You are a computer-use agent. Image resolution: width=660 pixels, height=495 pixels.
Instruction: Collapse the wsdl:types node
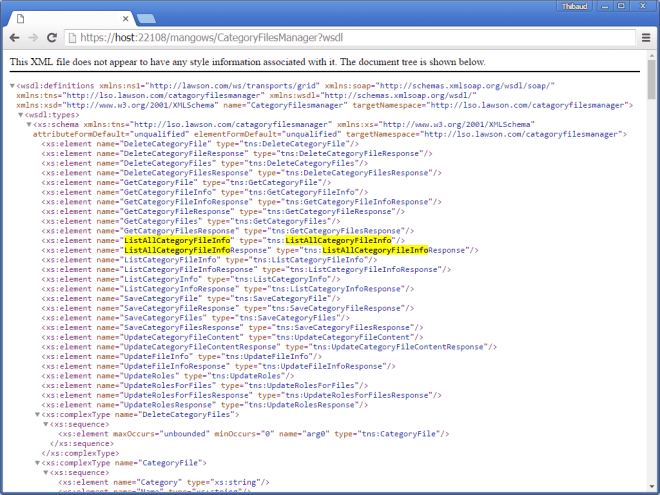pyautogui.click(x=20, y=114)
